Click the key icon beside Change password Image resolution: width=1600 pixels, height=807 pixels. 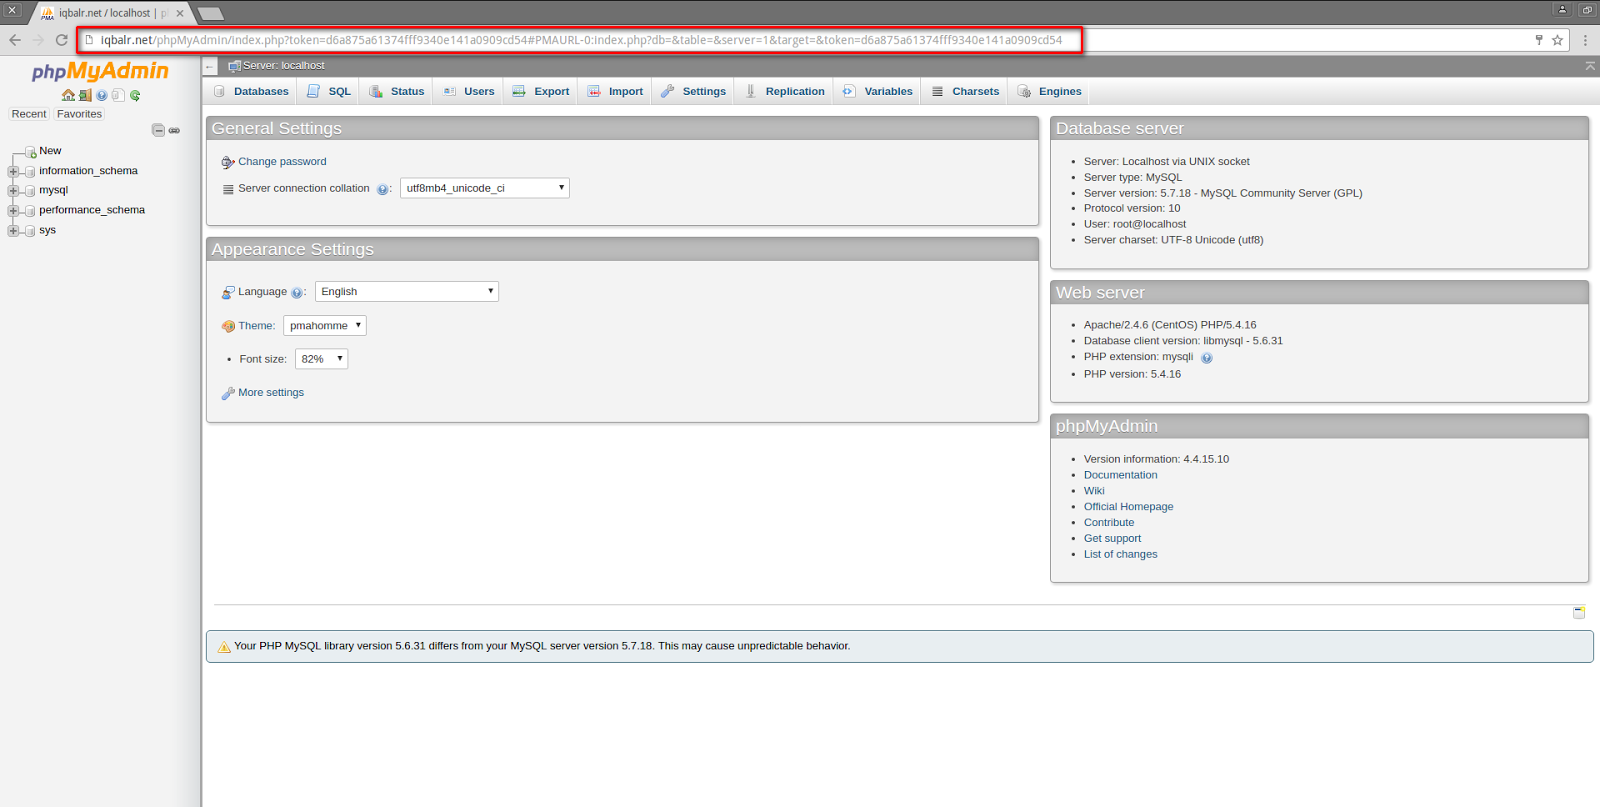pos(228,162)
